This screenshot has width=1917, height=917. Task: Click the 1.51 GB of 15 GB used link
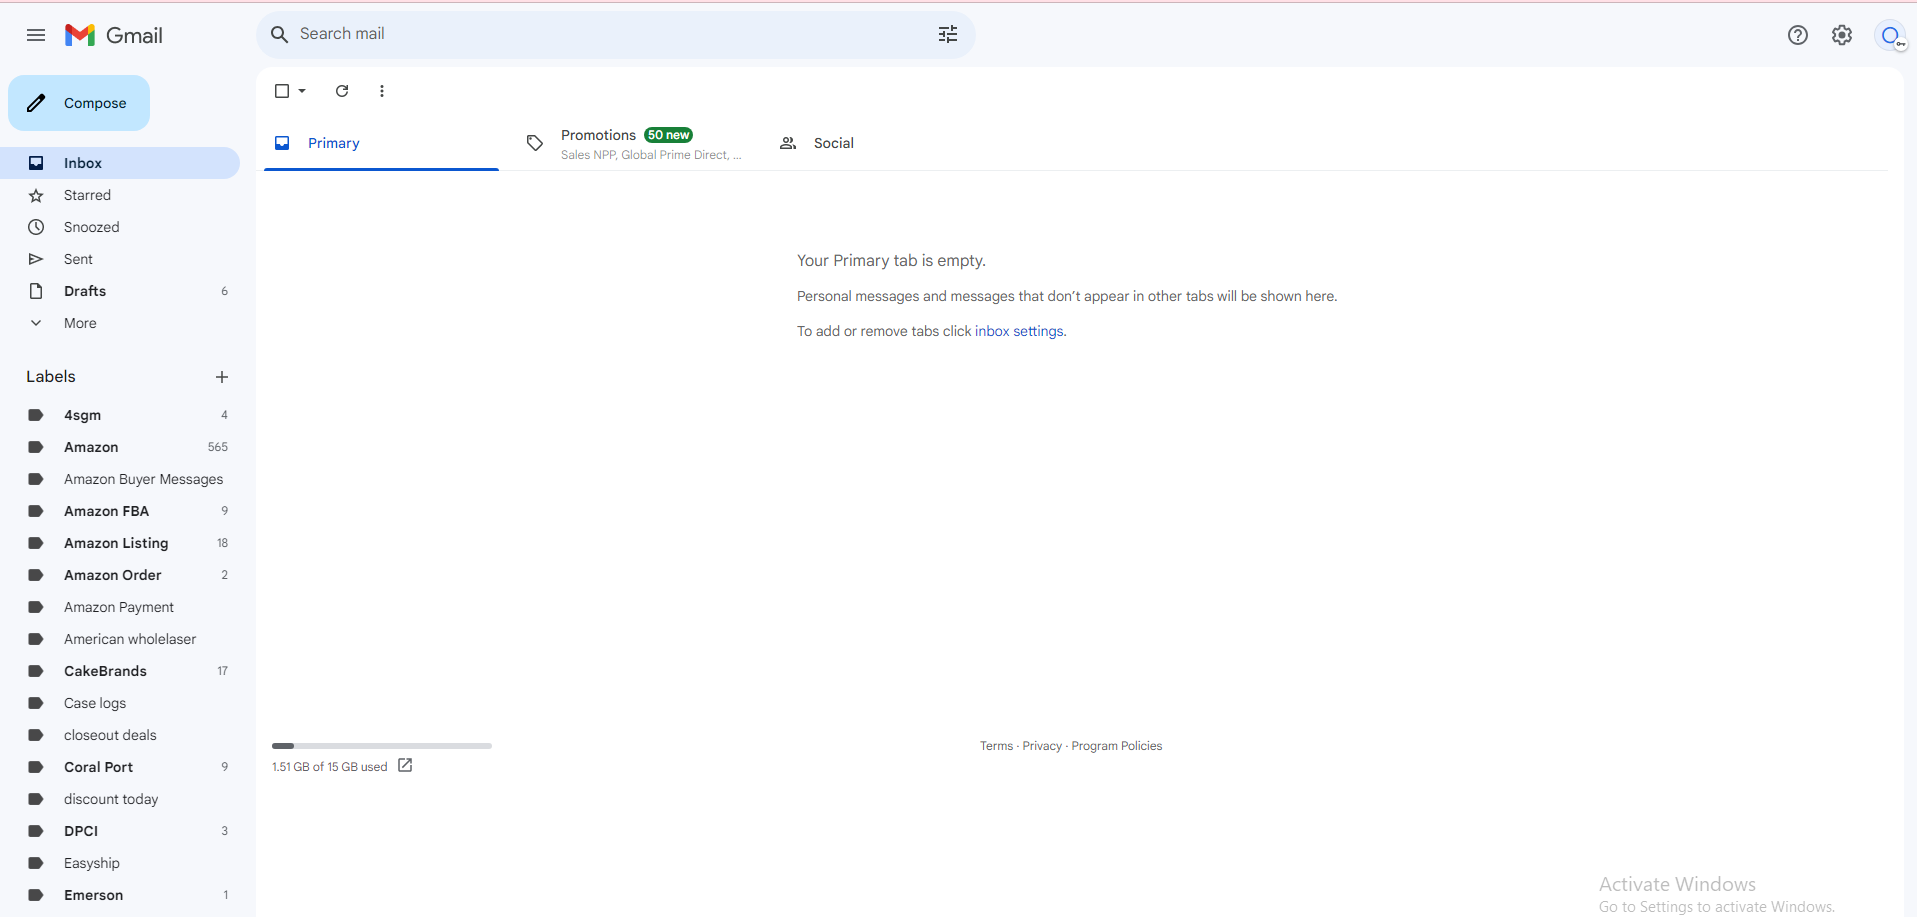329,767
